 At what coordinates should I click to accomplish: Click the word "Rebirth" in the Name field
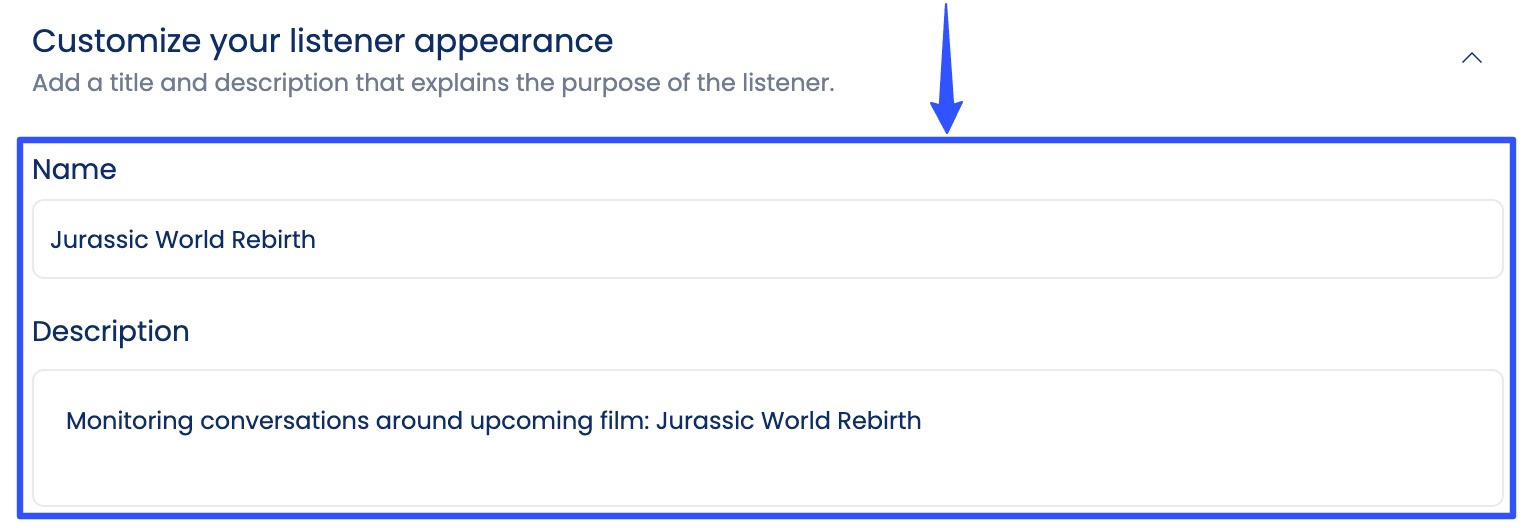[x=273, y=240]
